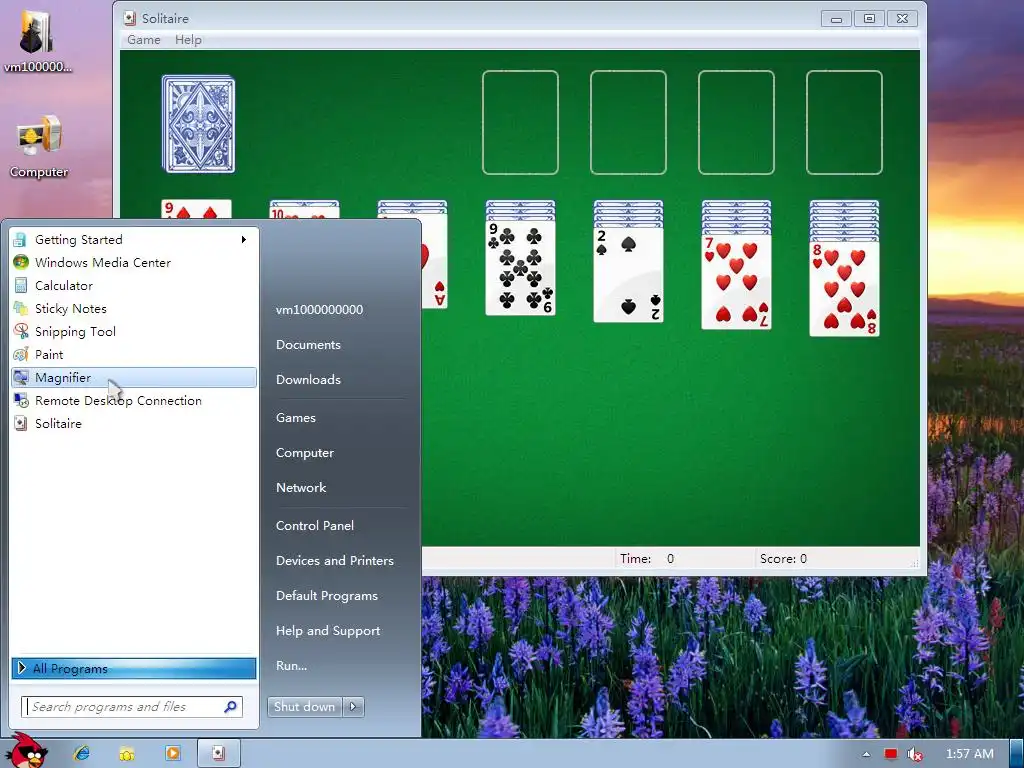The width and height of the screenshot is (1024, 768).
Task: Click the Calculator icon in Start menu
Action: (21, 285)
